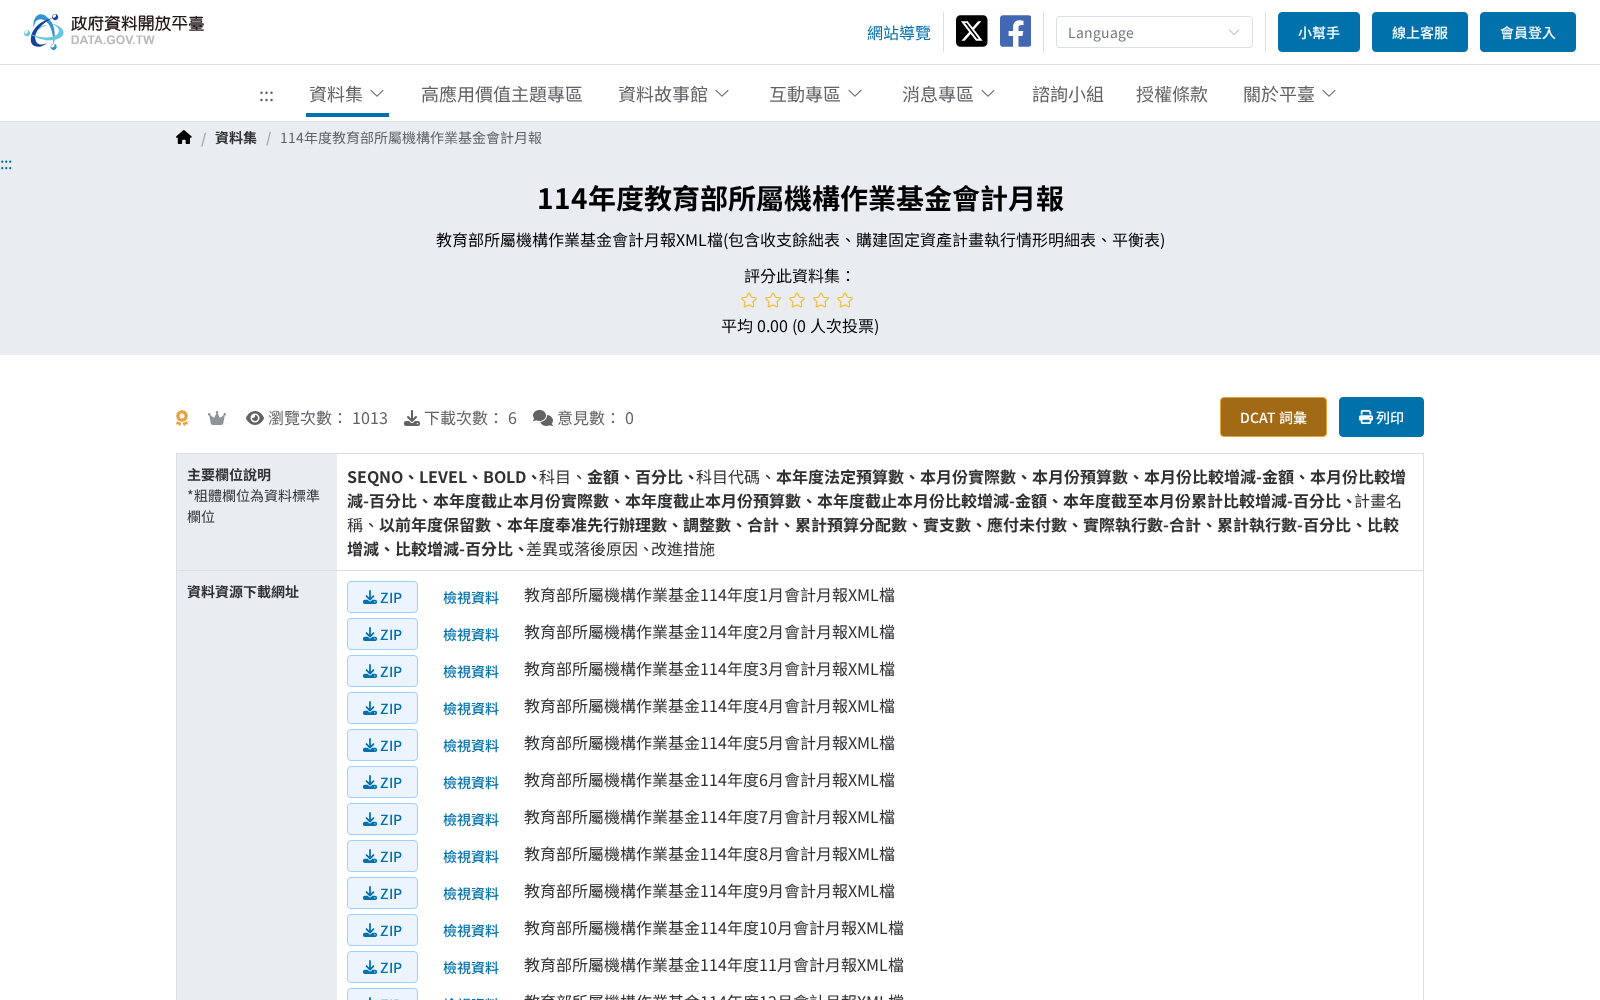
Task: Click the comments count icon
Action: click(x=543, y=418)
